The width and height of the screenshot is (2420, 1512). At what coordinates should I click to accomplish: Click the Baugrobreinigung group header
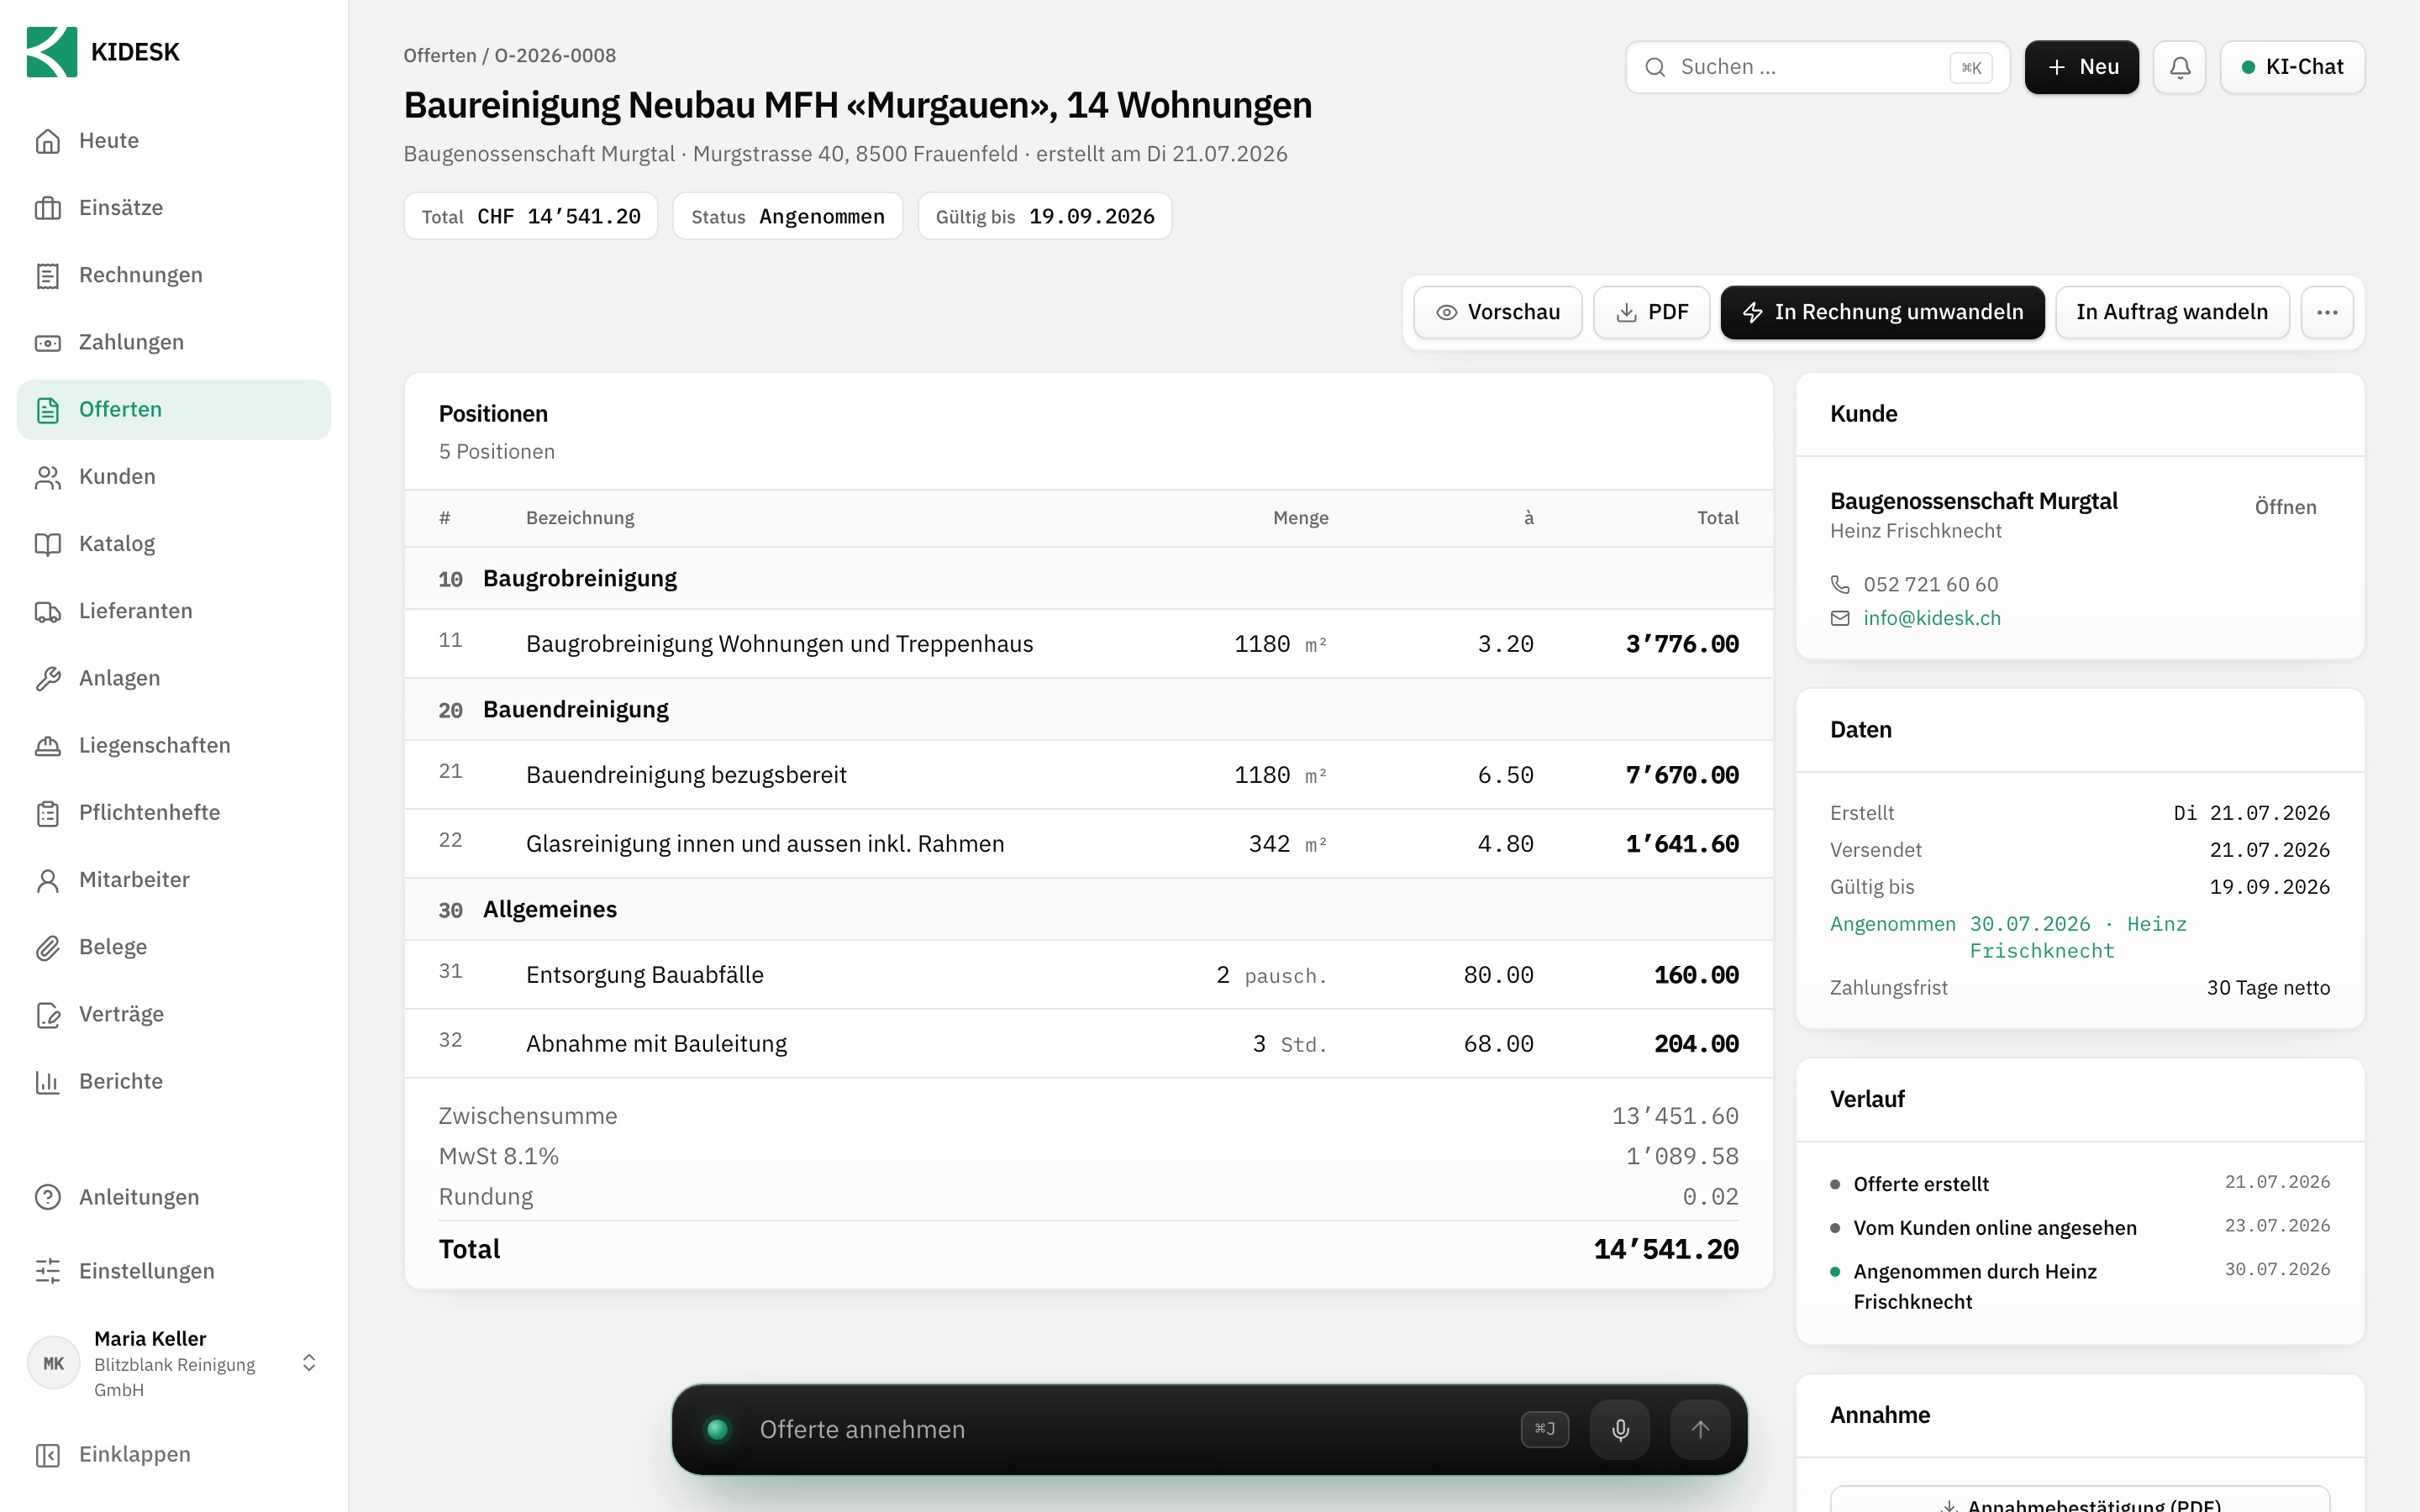1088,579
